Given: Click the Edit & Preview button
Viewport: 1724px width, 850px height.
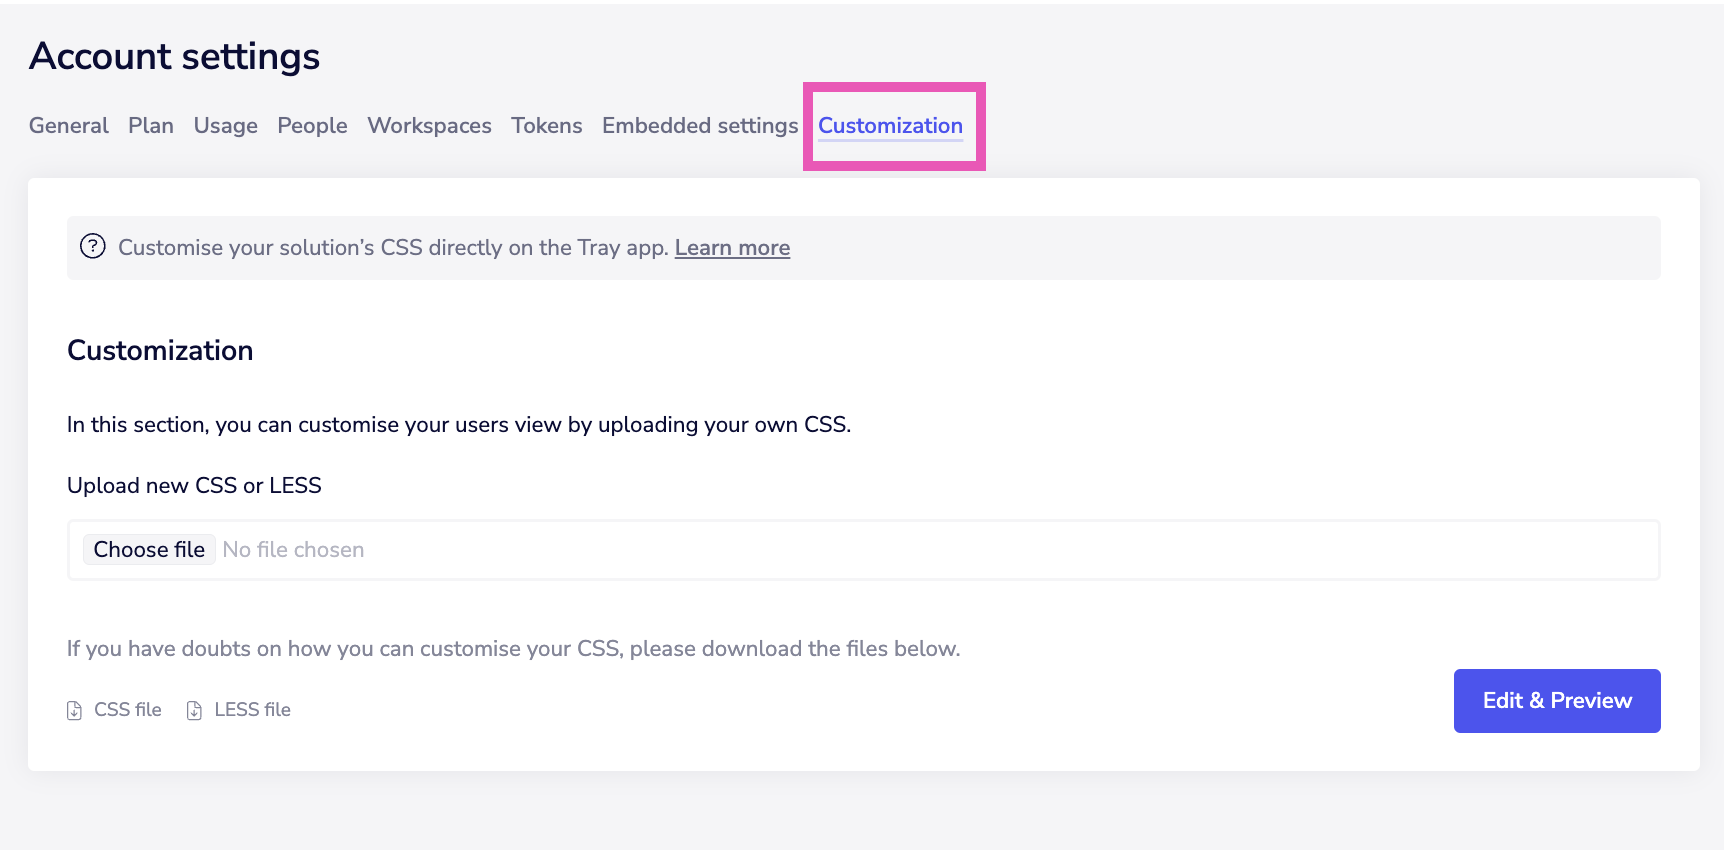Looking at the screenshot, I should [1556, 701].
